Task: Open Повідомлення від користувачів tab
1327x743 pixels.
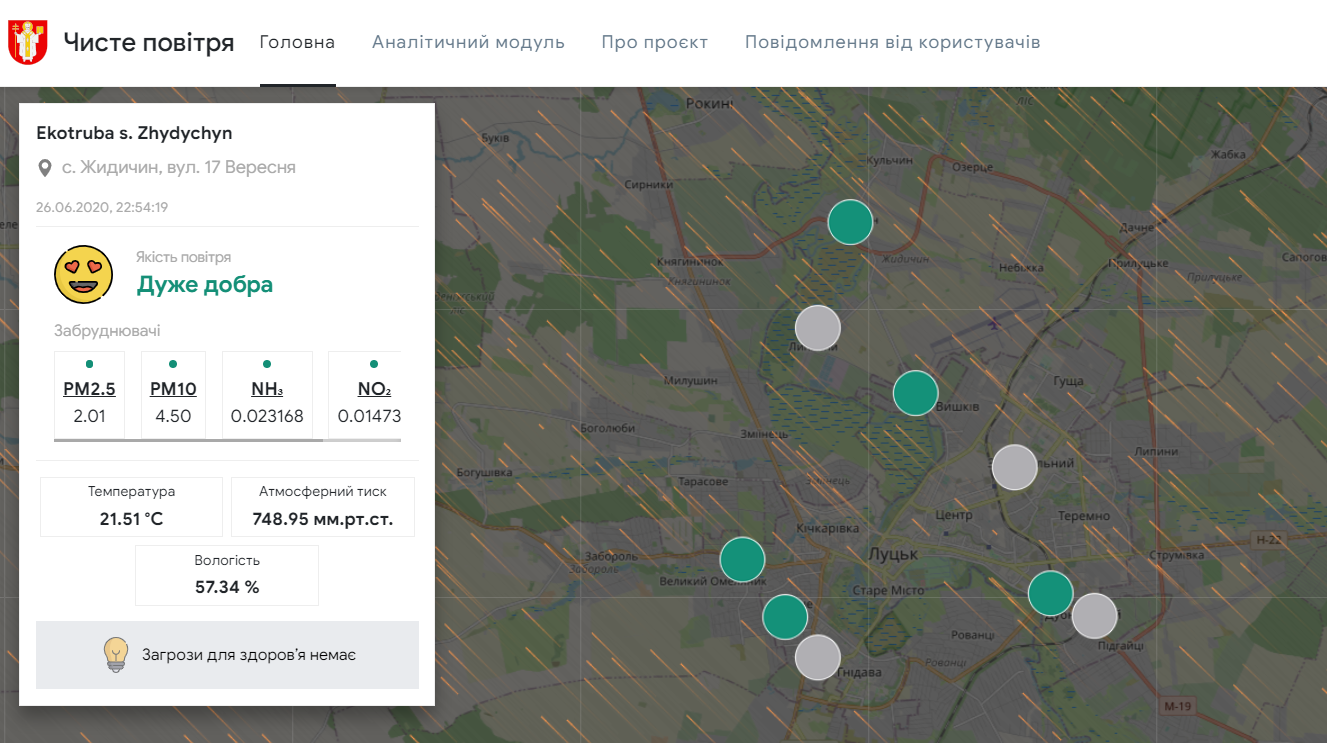Action: (x=893, y=43)
